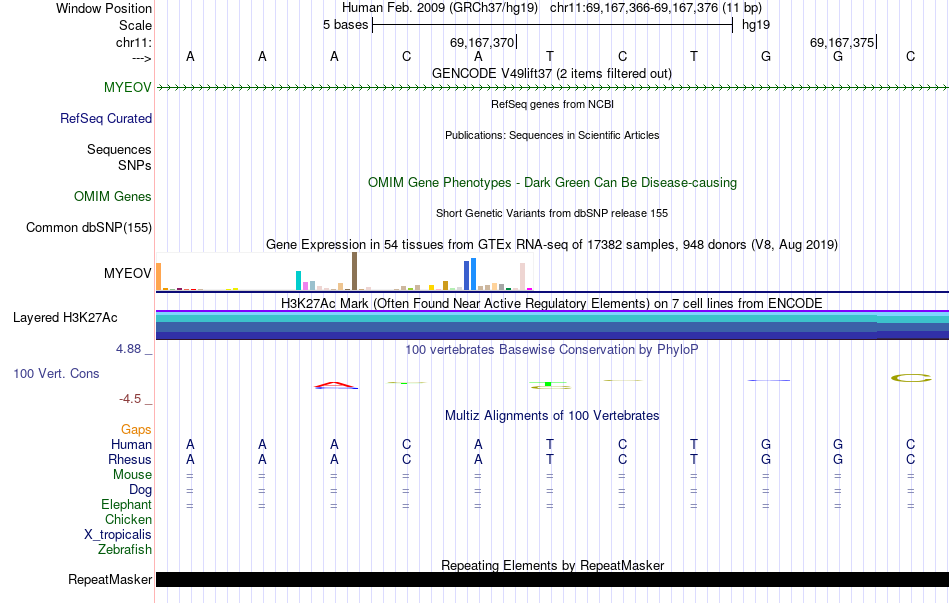Click the black RepeatMasker element bar
The width and height of the screenshot is (950, 603).
click(x=552, y=579)
